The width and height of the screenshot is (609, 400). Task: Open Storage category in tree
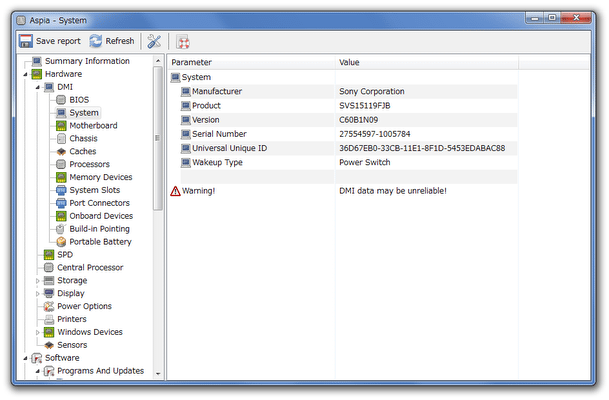point(72,280)
